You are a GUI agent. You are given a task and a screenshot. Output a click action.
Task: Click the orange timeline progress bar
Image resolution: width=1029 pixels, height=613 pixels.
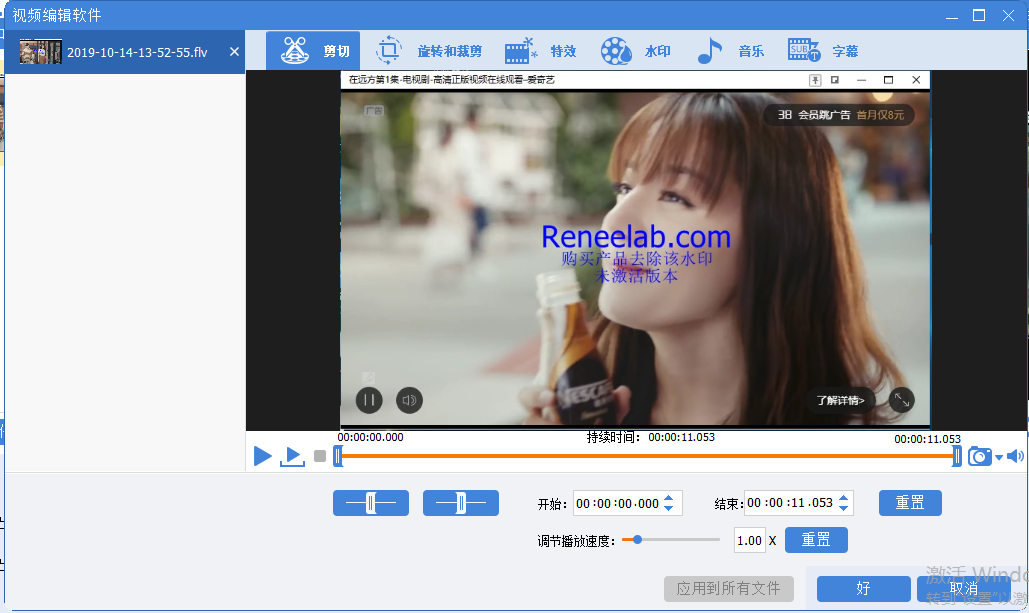pos(647,455)
